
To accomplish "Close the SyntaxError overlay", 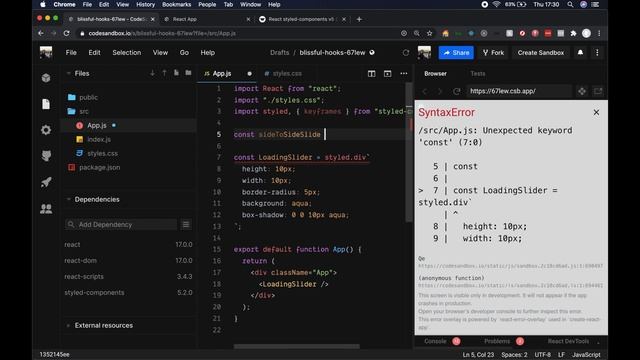I will coord(596,112).
